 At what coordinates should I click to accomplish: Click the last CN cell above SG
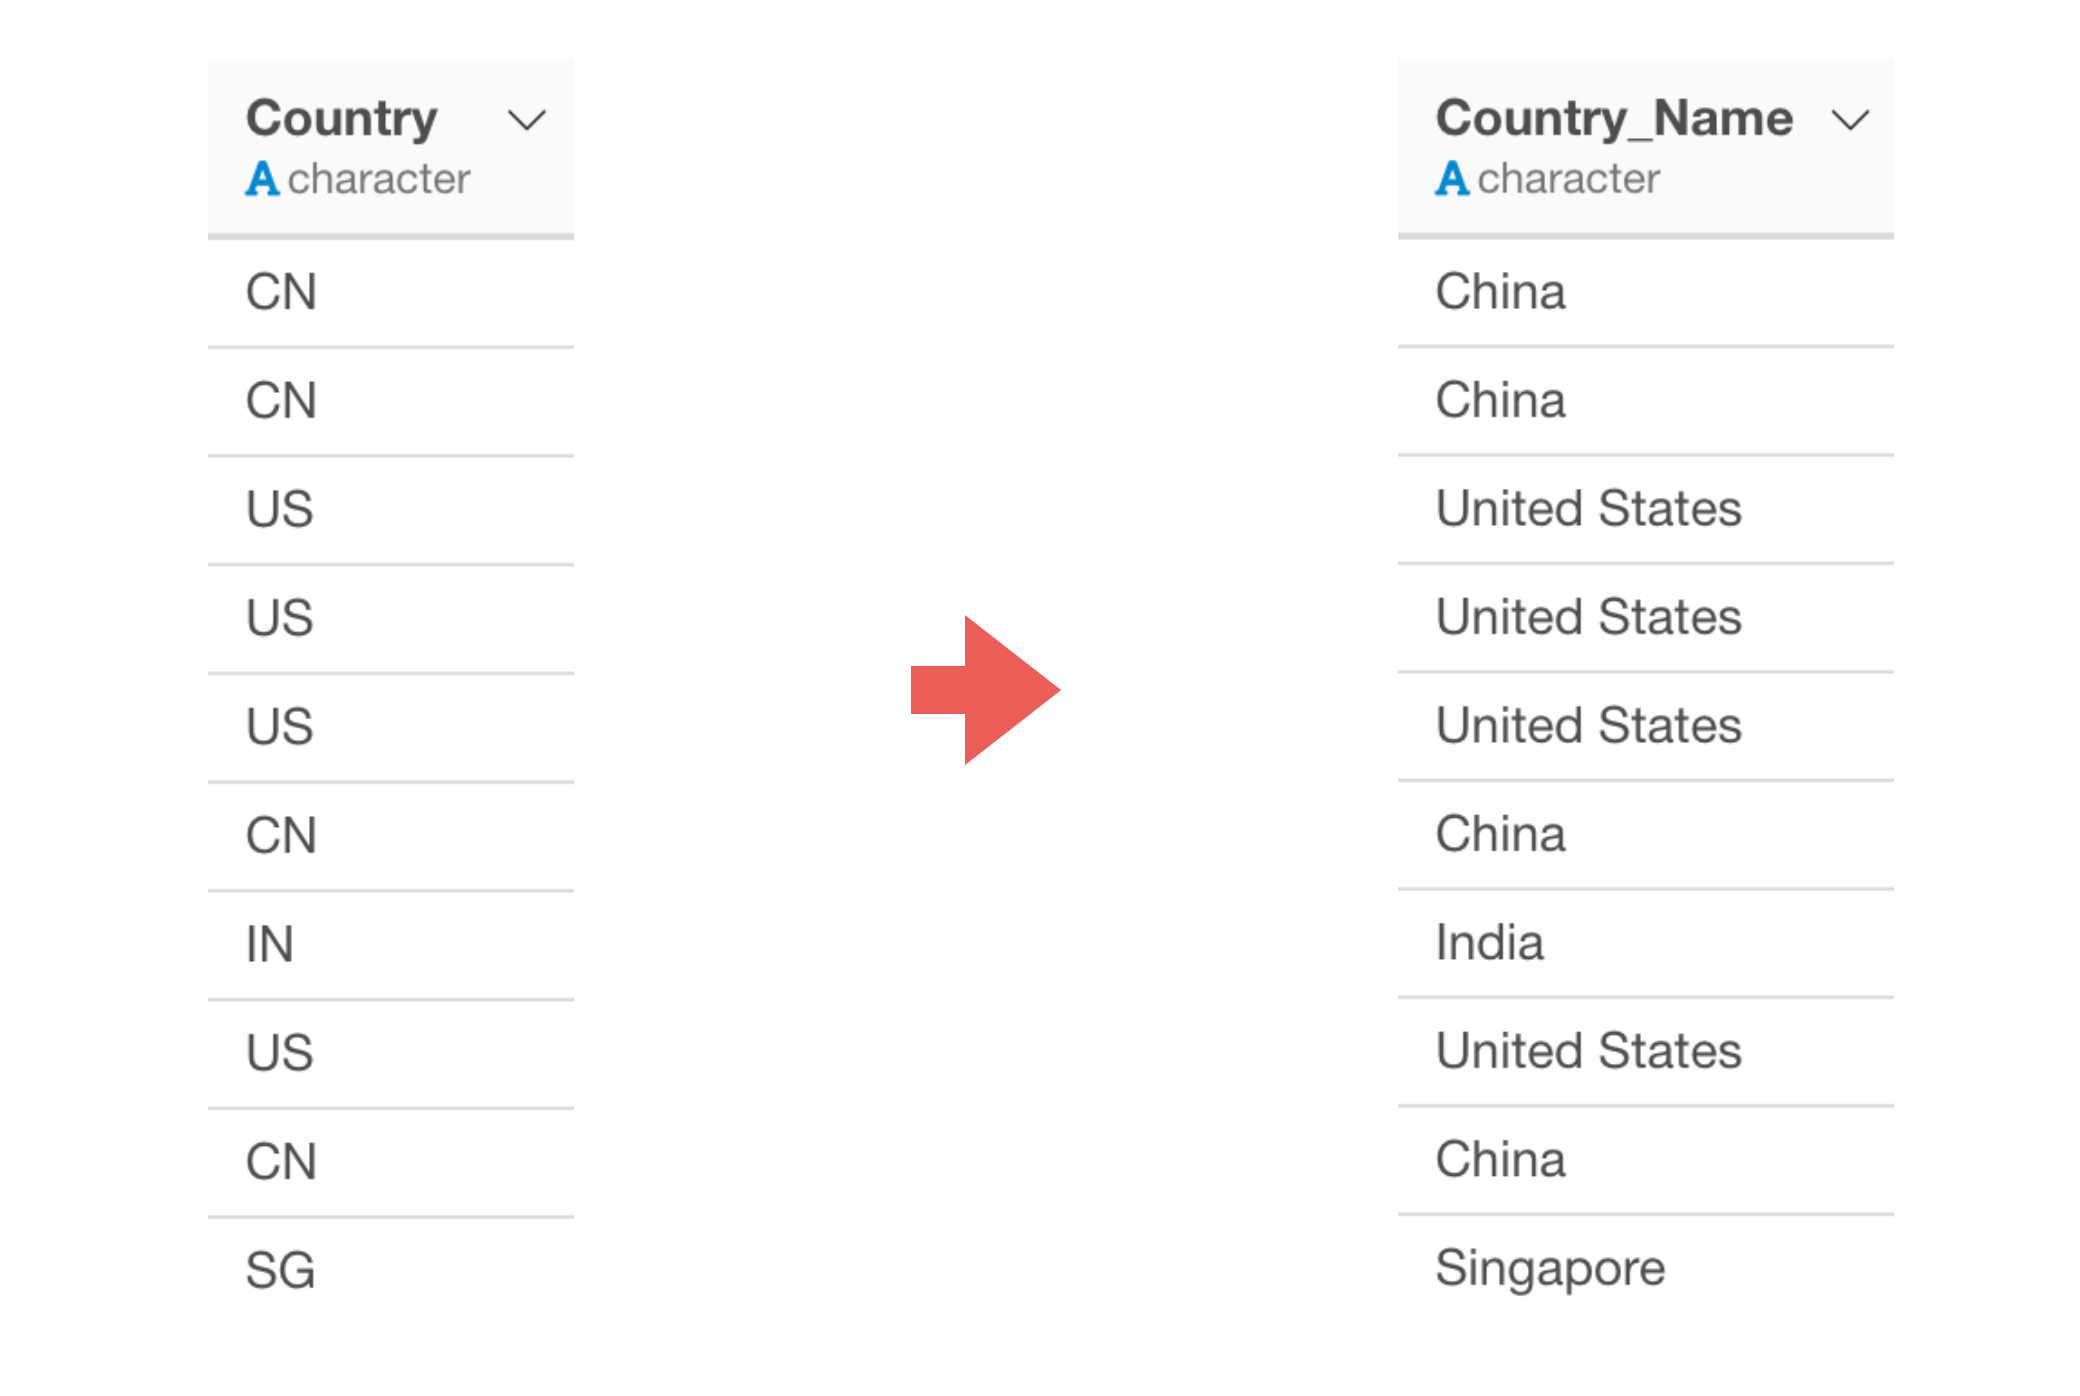tap(391, 1162)
